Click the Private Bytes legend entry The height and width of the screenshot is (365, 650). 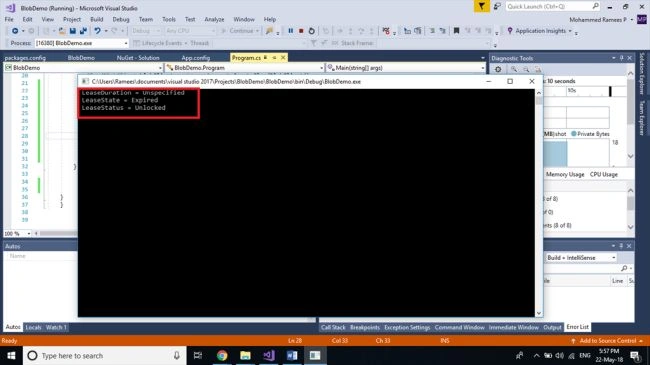[590, 134]
